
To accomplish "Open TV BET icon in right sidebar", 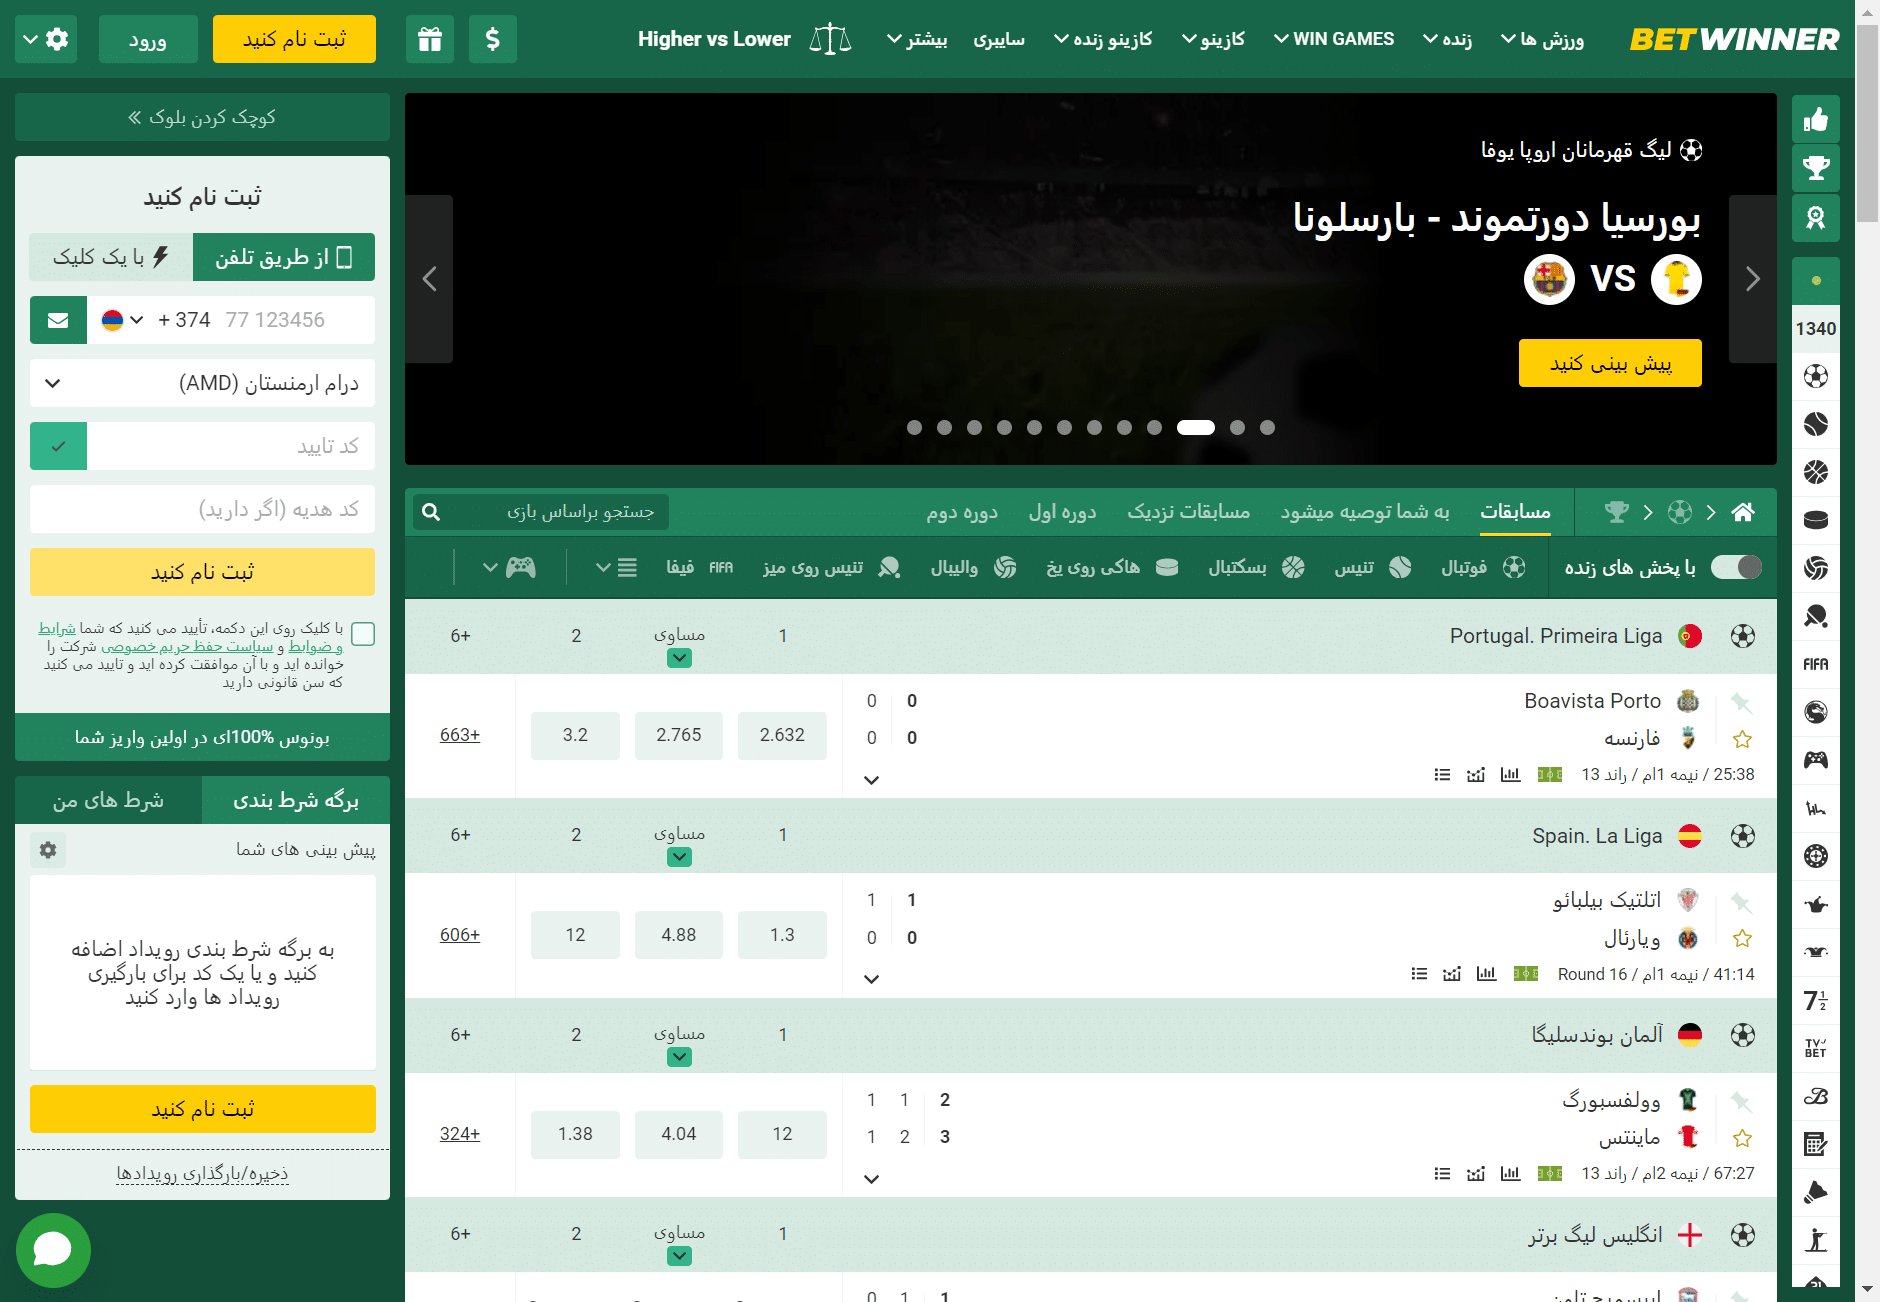I will click(1816, 1048).
